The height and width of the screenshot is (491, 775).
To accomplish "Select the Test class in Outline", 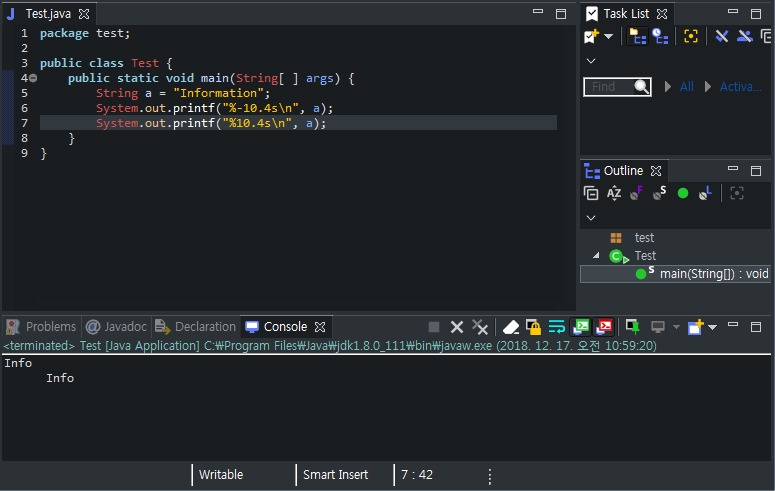I will click(645, 256).
